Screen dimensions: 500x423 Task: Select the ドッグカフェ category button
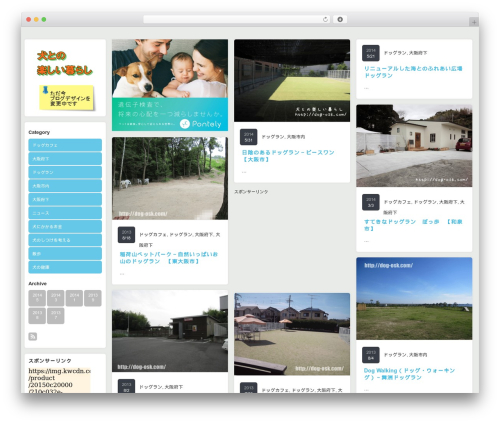pyautogui.click(x=65, y=145)
